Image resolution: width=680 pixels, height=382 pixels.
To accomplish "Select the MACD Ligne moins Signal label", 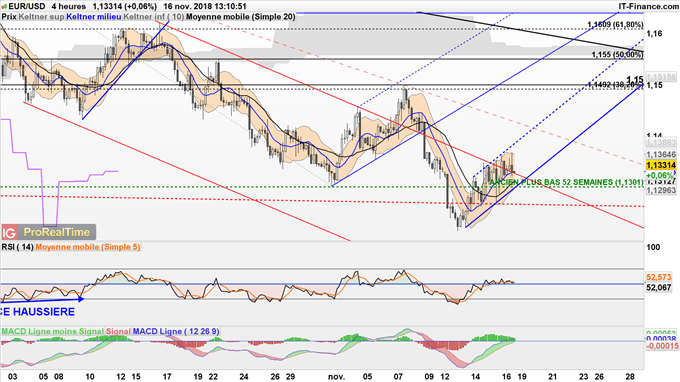I will coord(52,332).
